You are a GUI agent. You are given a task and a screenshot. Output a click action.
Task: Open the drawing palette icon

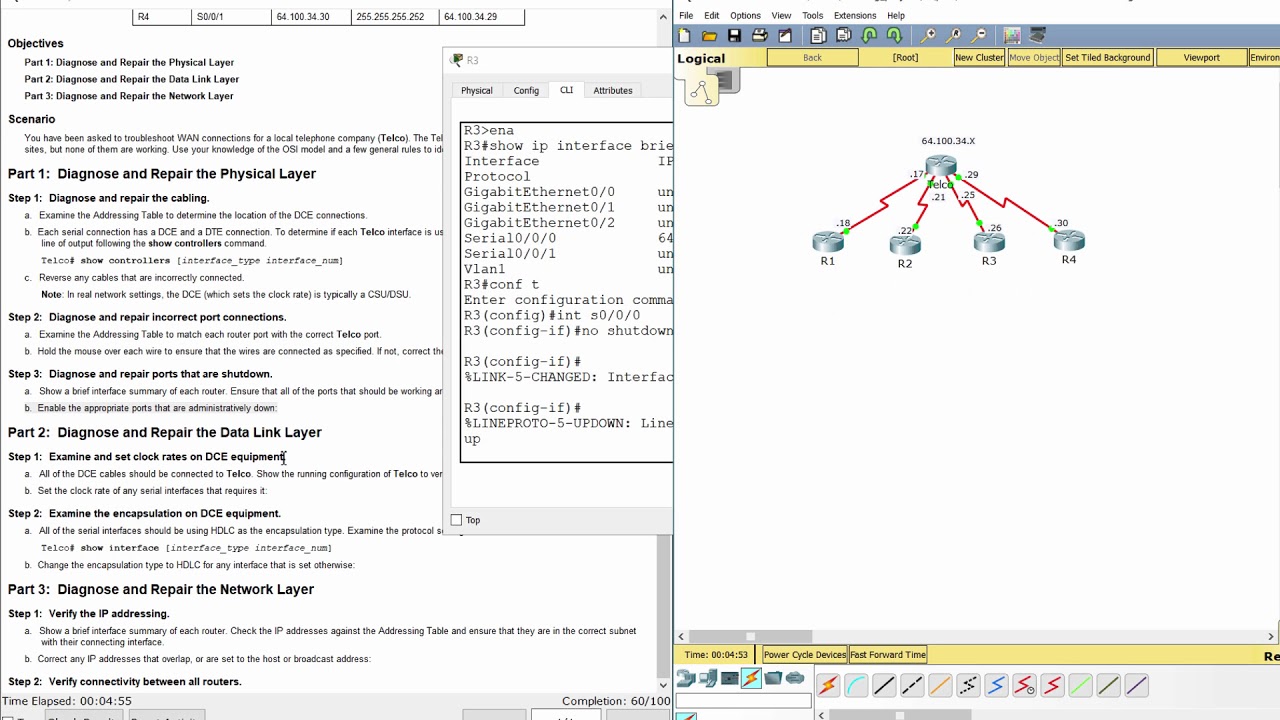point(1012,36)
